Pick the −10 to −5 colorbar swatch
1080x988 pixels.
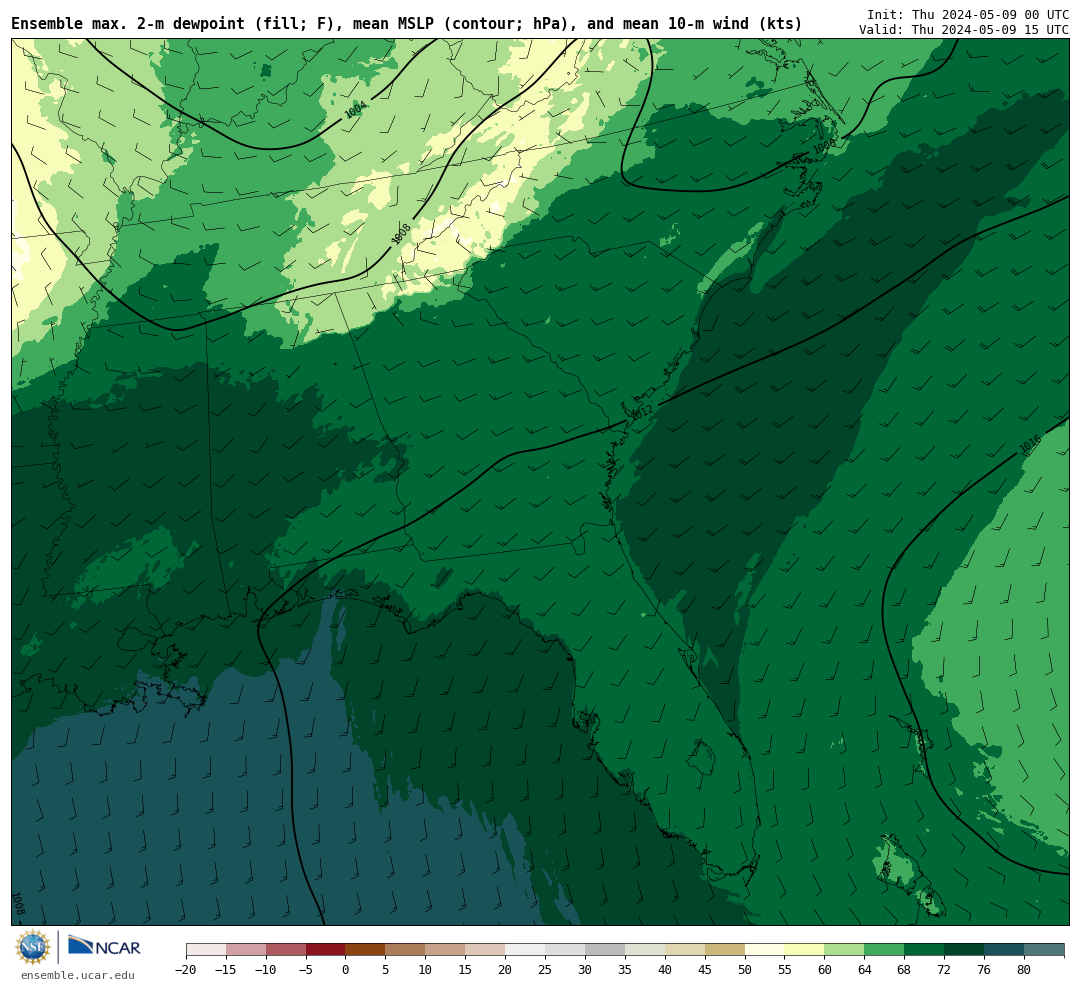click(x=286, y=950)
